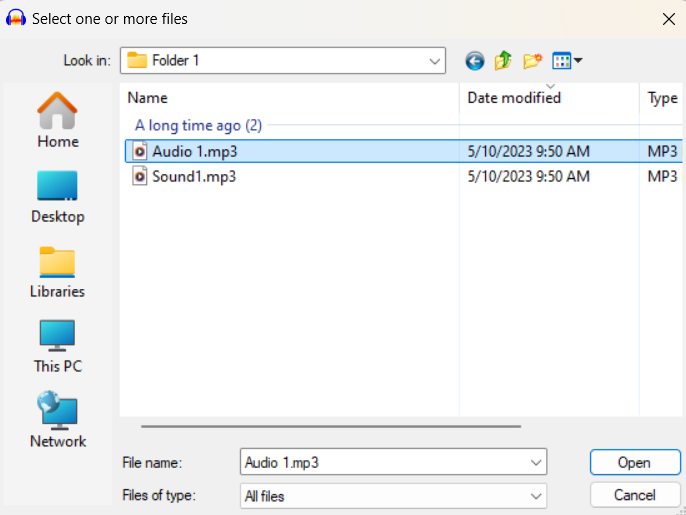Select the Sound1.mp3 file name
The image size is (686, 515).
[x=194, y=176]
